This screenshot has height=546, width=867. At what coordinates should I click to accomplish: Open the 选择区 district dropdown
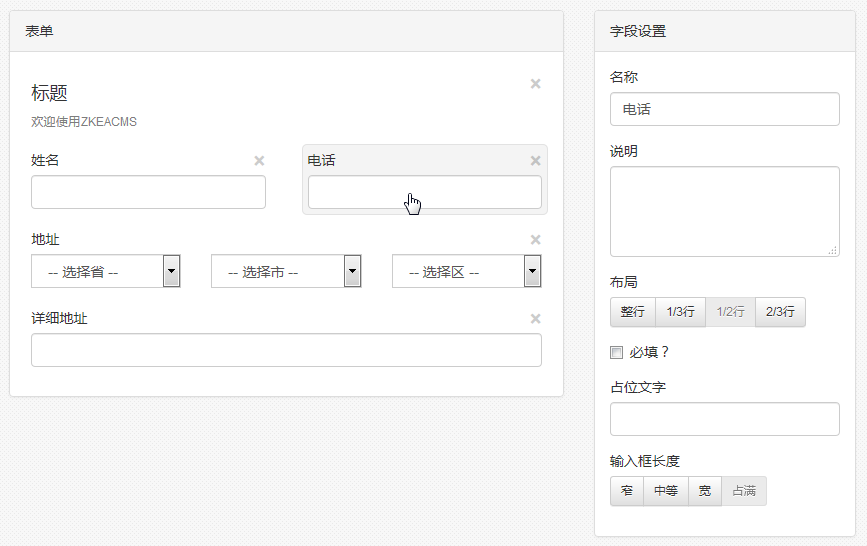coord(467,271)
